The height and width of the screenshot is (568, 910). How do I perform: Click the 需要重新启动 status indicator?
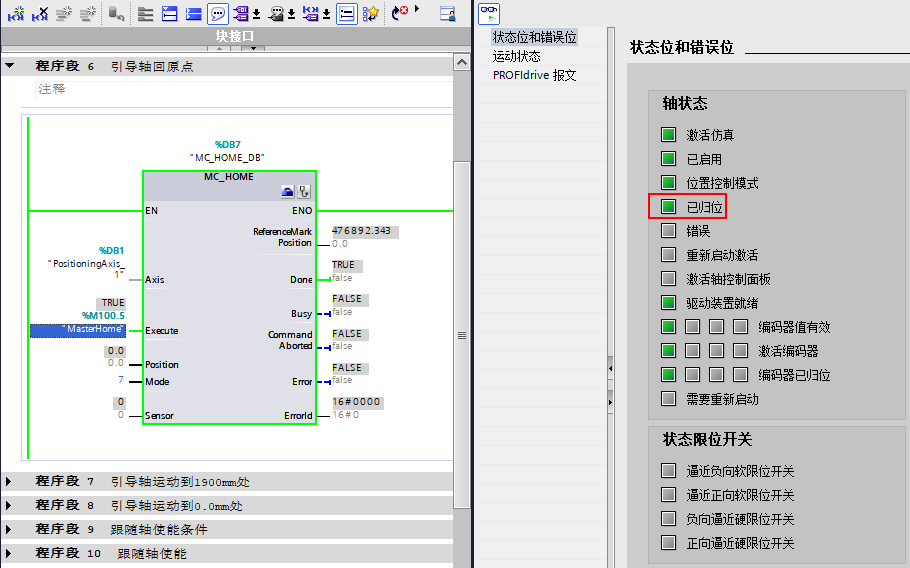(x=669, y=399)
